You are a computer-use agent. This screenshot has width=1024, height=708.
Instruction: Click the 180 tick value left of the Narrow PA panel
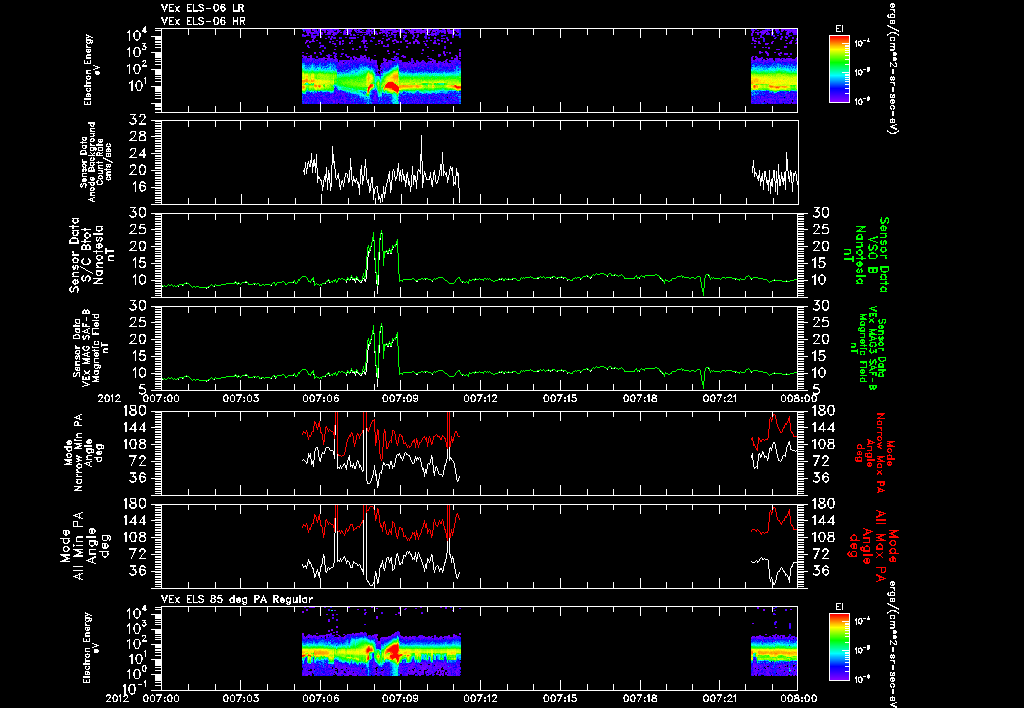pos(137,411)
